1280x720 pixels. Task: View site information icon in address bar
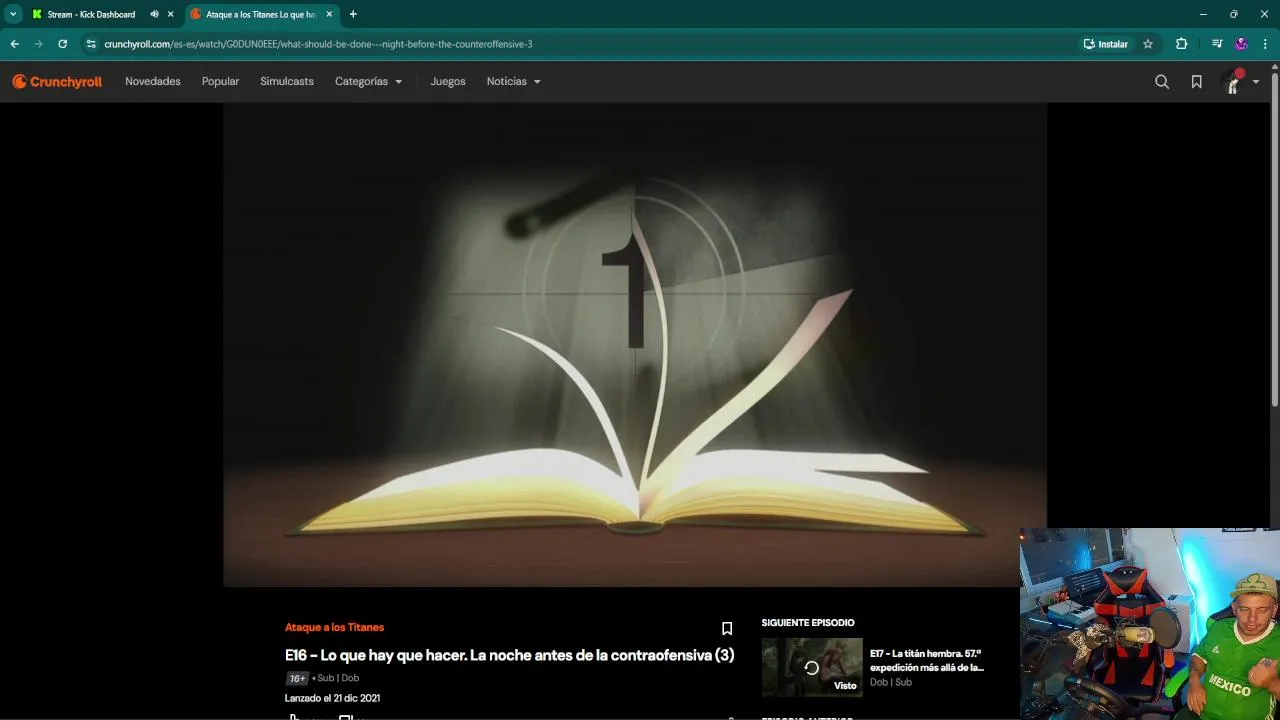pos(91,44)
